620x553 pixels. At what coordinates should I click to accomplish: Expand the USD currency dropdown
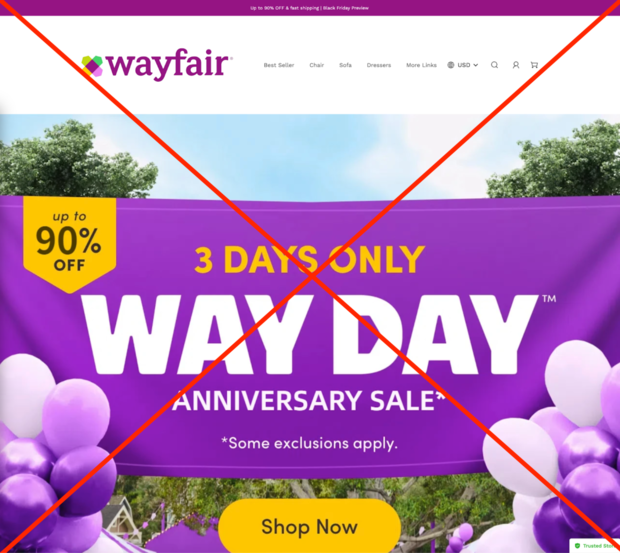[x=463, y=65]
